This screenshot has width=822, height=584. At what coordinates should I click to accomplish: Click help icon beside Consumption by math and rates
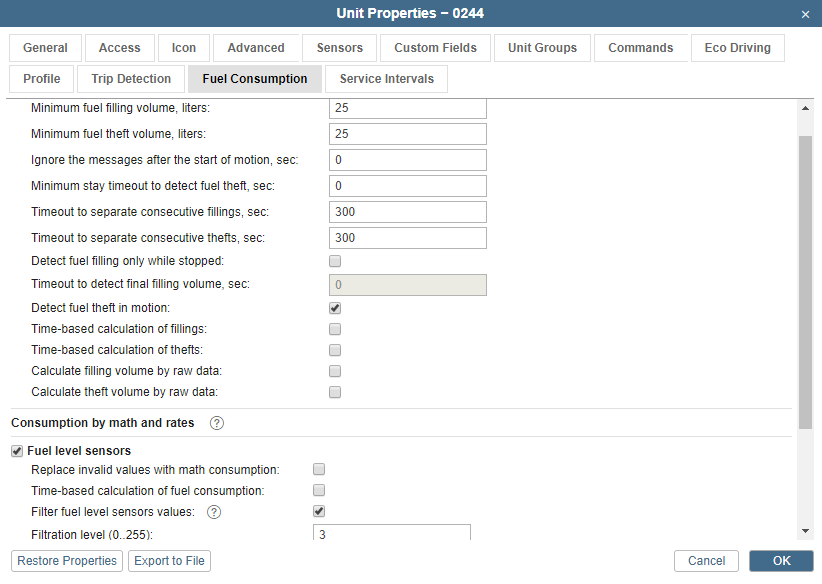point(217,423)
